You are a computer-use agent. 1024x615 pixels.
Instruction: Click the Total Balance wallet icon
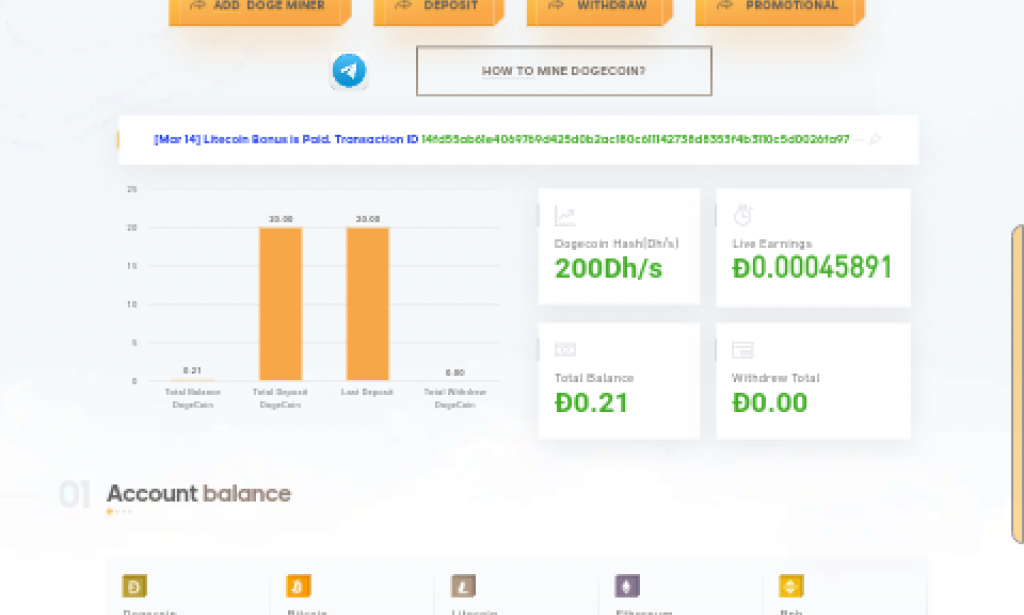(565, 348)
